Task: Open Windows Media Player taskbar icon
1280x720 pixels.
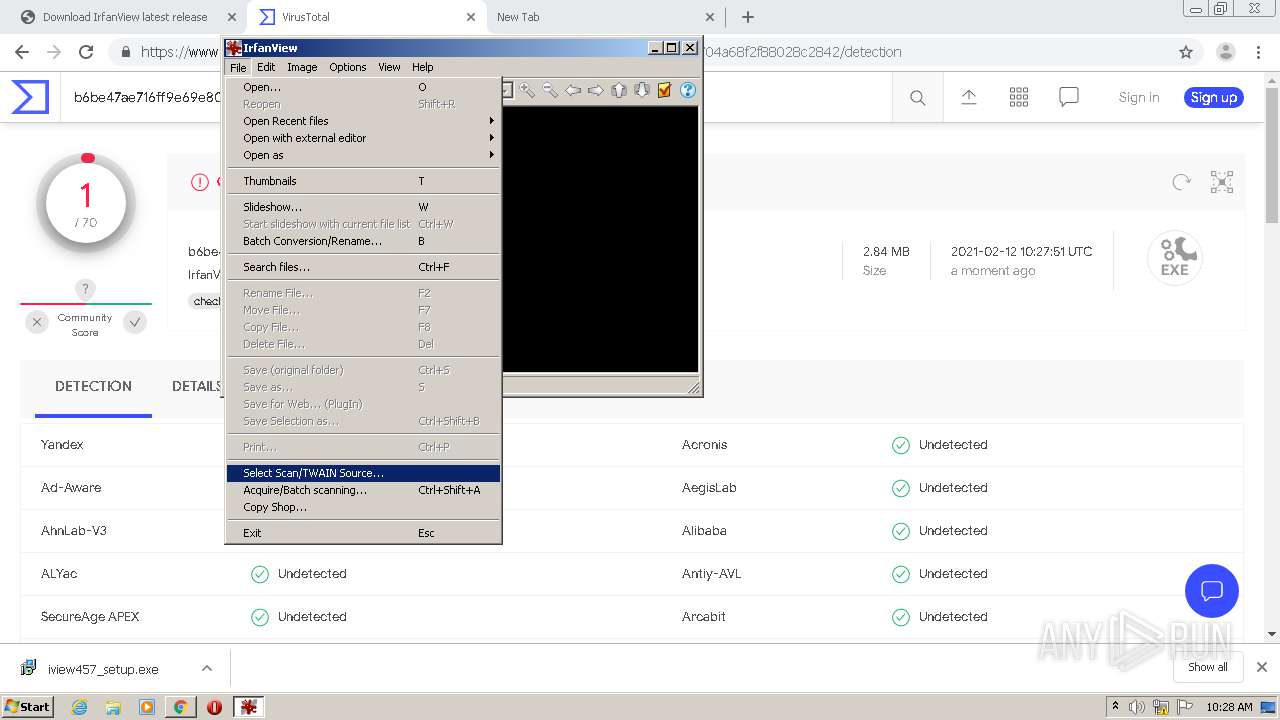Action: click(147, 707)
